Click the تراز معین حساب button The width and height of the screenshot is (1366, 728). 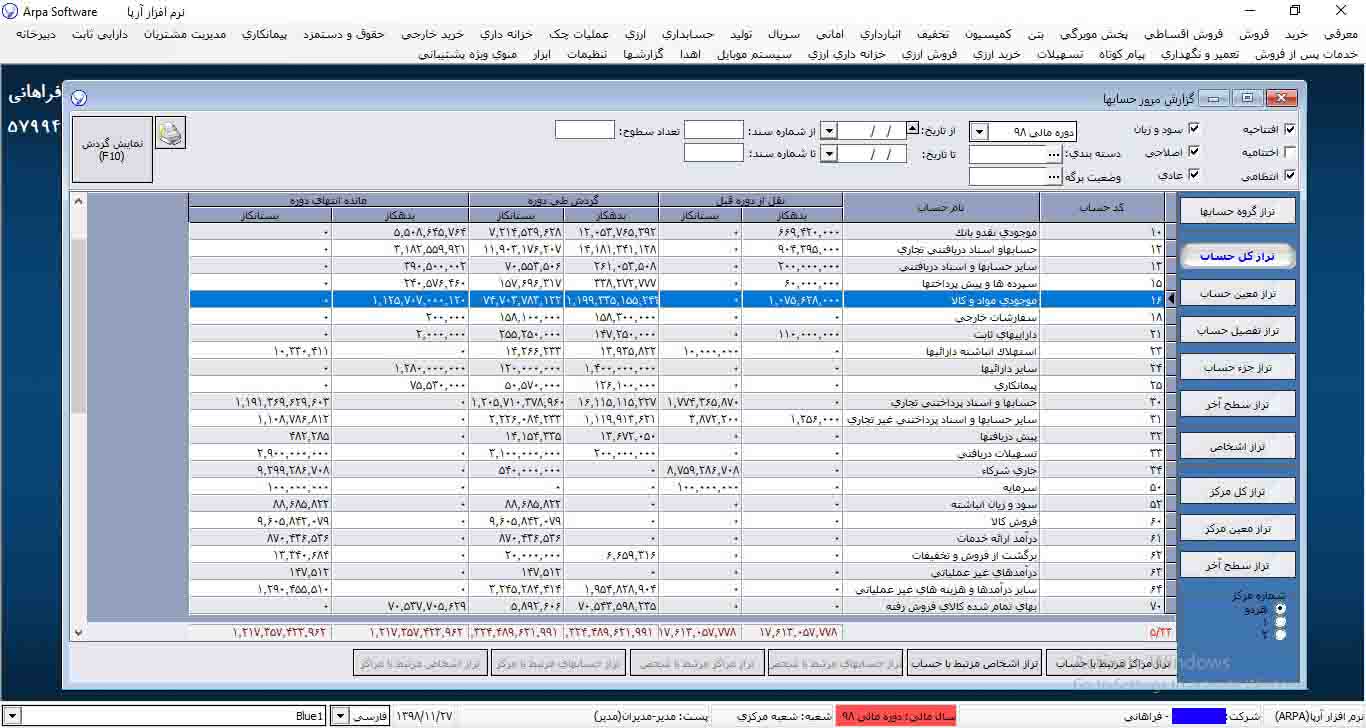click(1237, 293)
